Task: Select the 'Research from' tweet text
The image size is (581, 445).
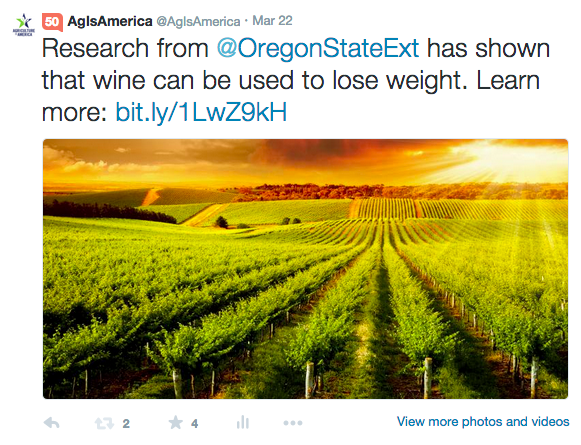Action: coord(125,48)
